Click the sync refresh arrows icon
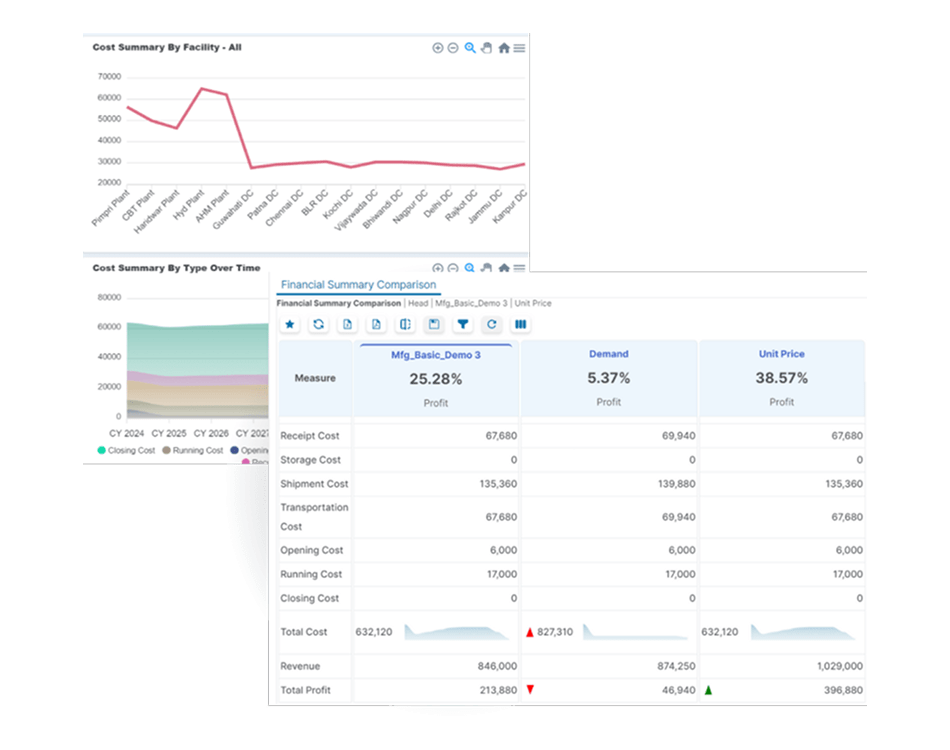Image resolution: width=950 pixels, height=750 pixels. click(319, 324)
